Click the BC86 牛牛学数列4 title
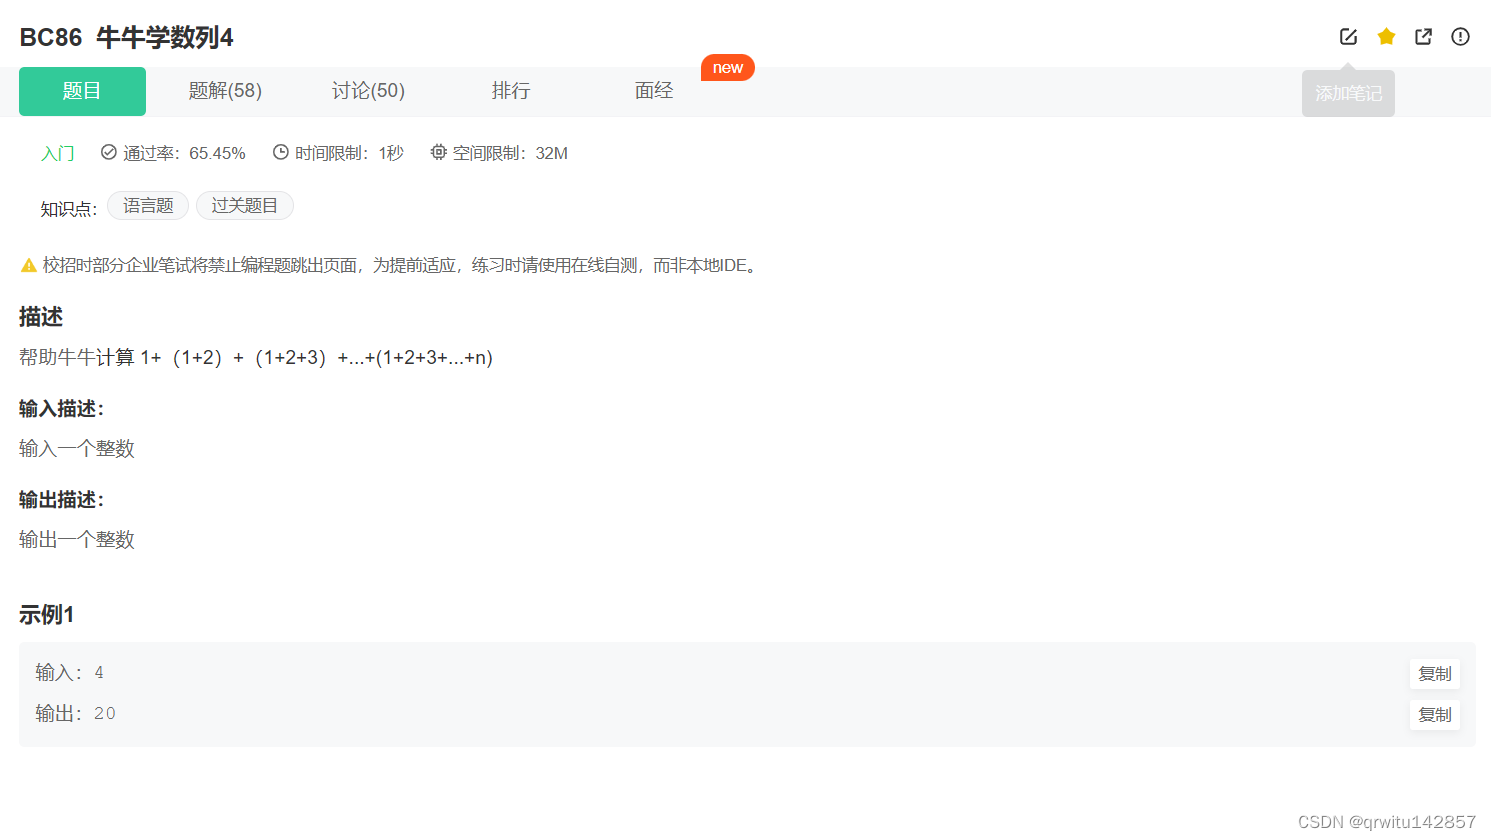 pos(126,38)
